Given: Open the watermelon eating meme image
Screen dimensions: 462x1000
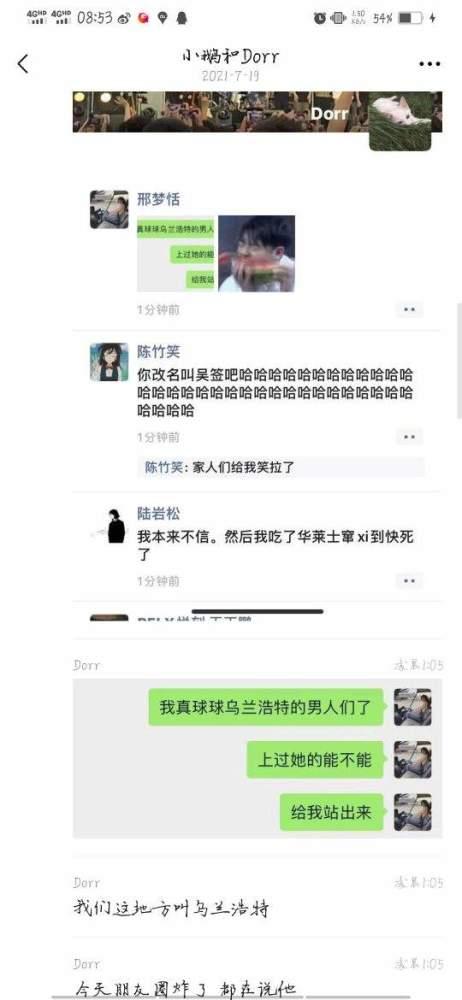Looking at the screenshot, I should [x=257, y=253].
